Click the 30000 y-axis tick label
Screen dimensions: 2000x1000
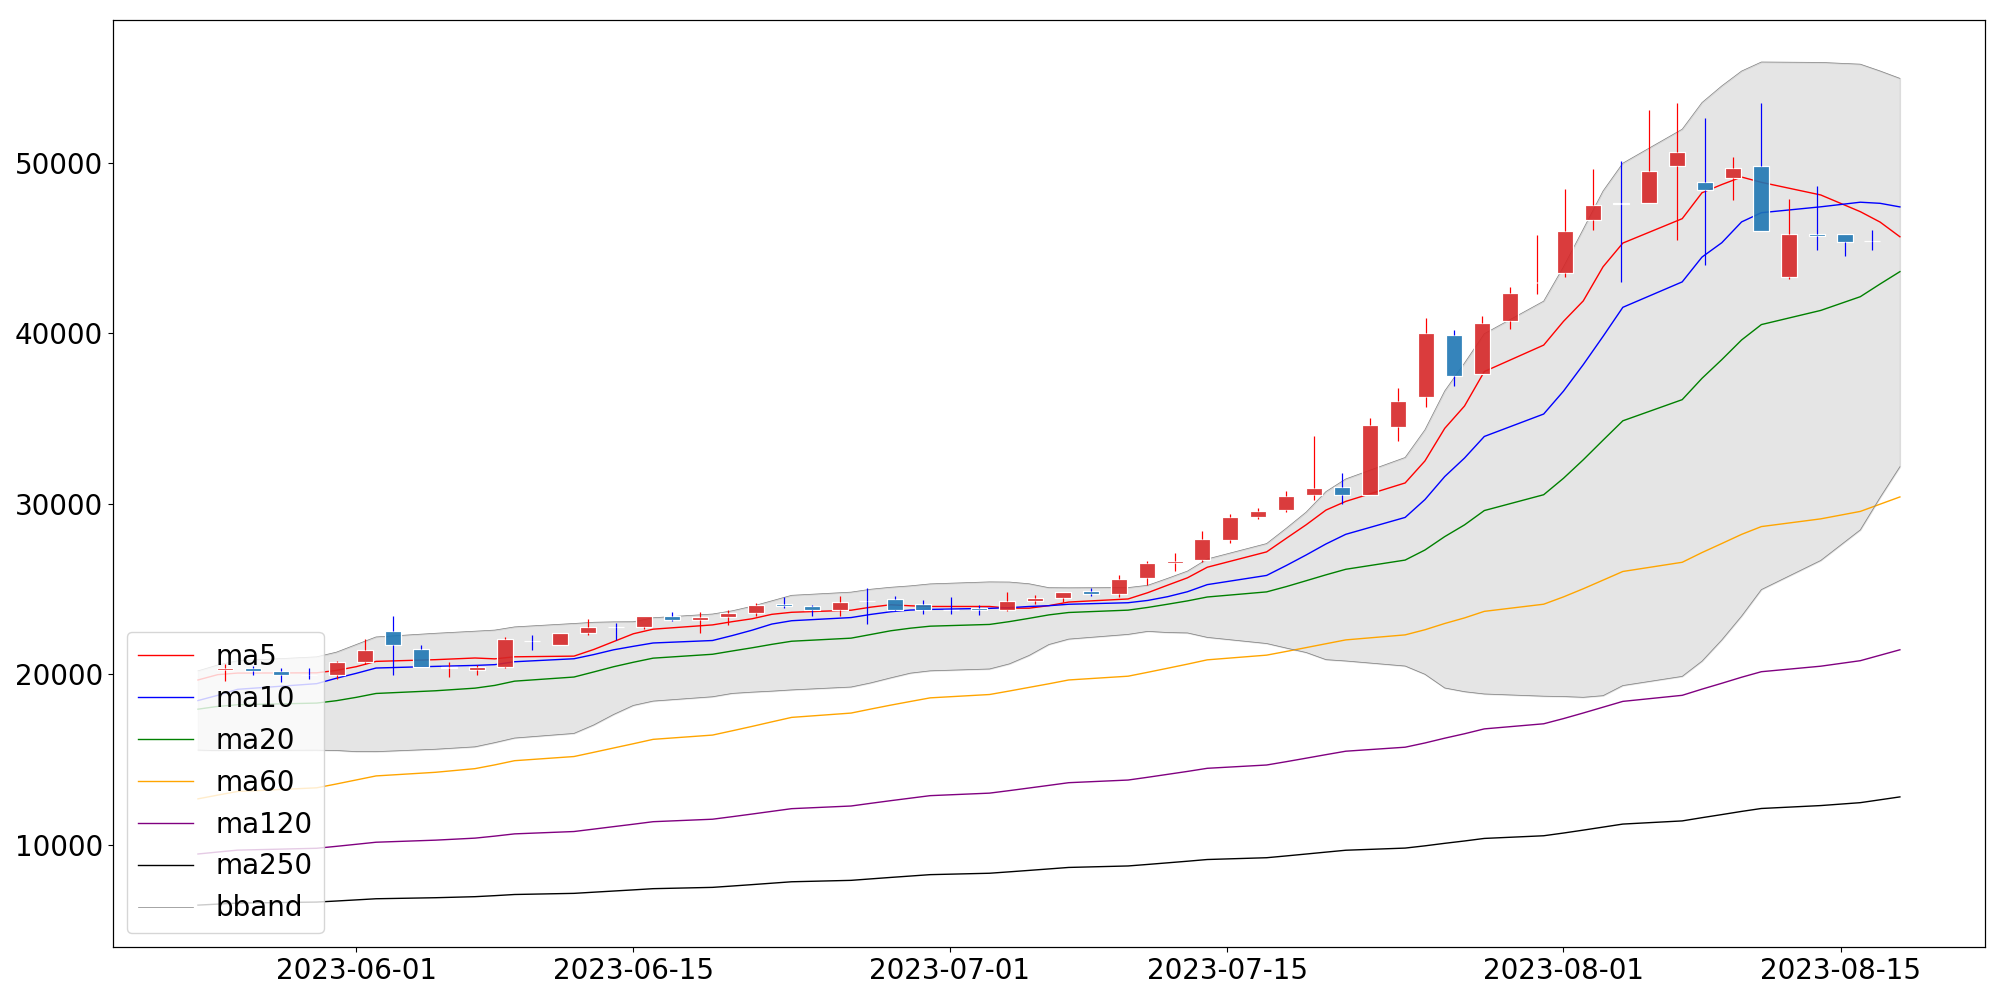pyautogui.click(x=59, y=505)
